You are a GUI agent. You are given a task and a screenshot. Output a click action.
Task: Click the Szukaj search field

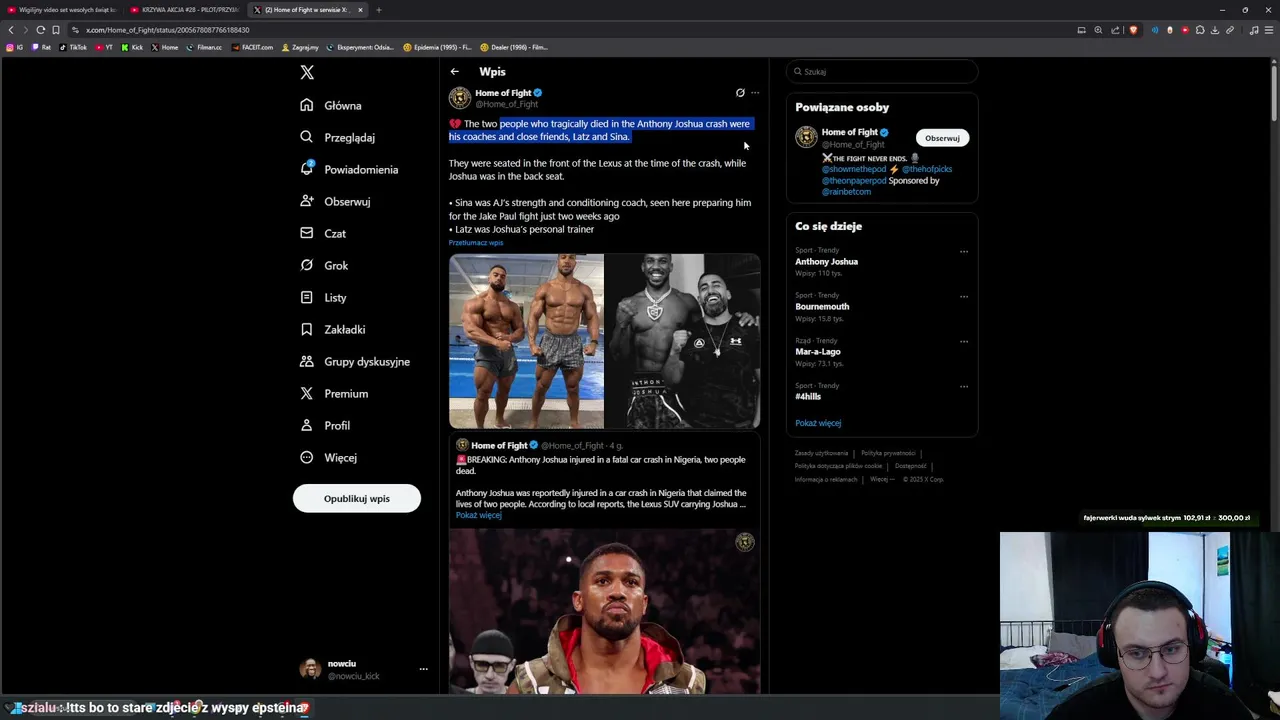[x=881, y=72]
